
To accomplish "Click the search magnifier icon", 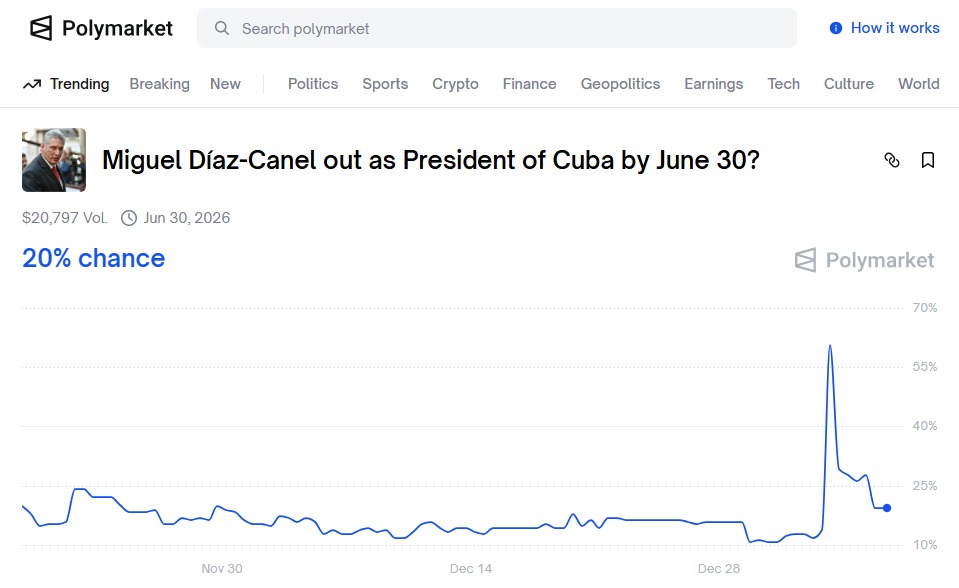I will point(222,28).
